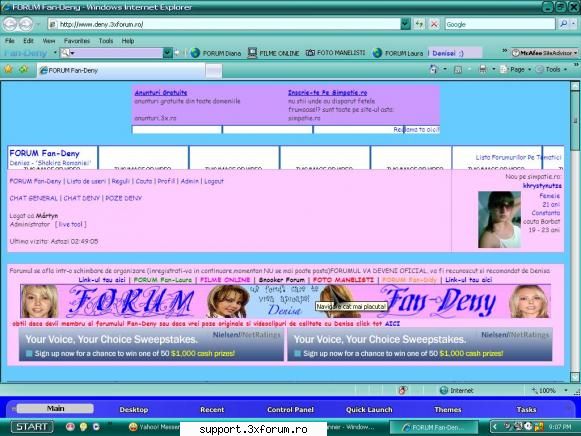Open FORUM Diana toolbar shortcut
581x436 pixels.
coord(216,53)
